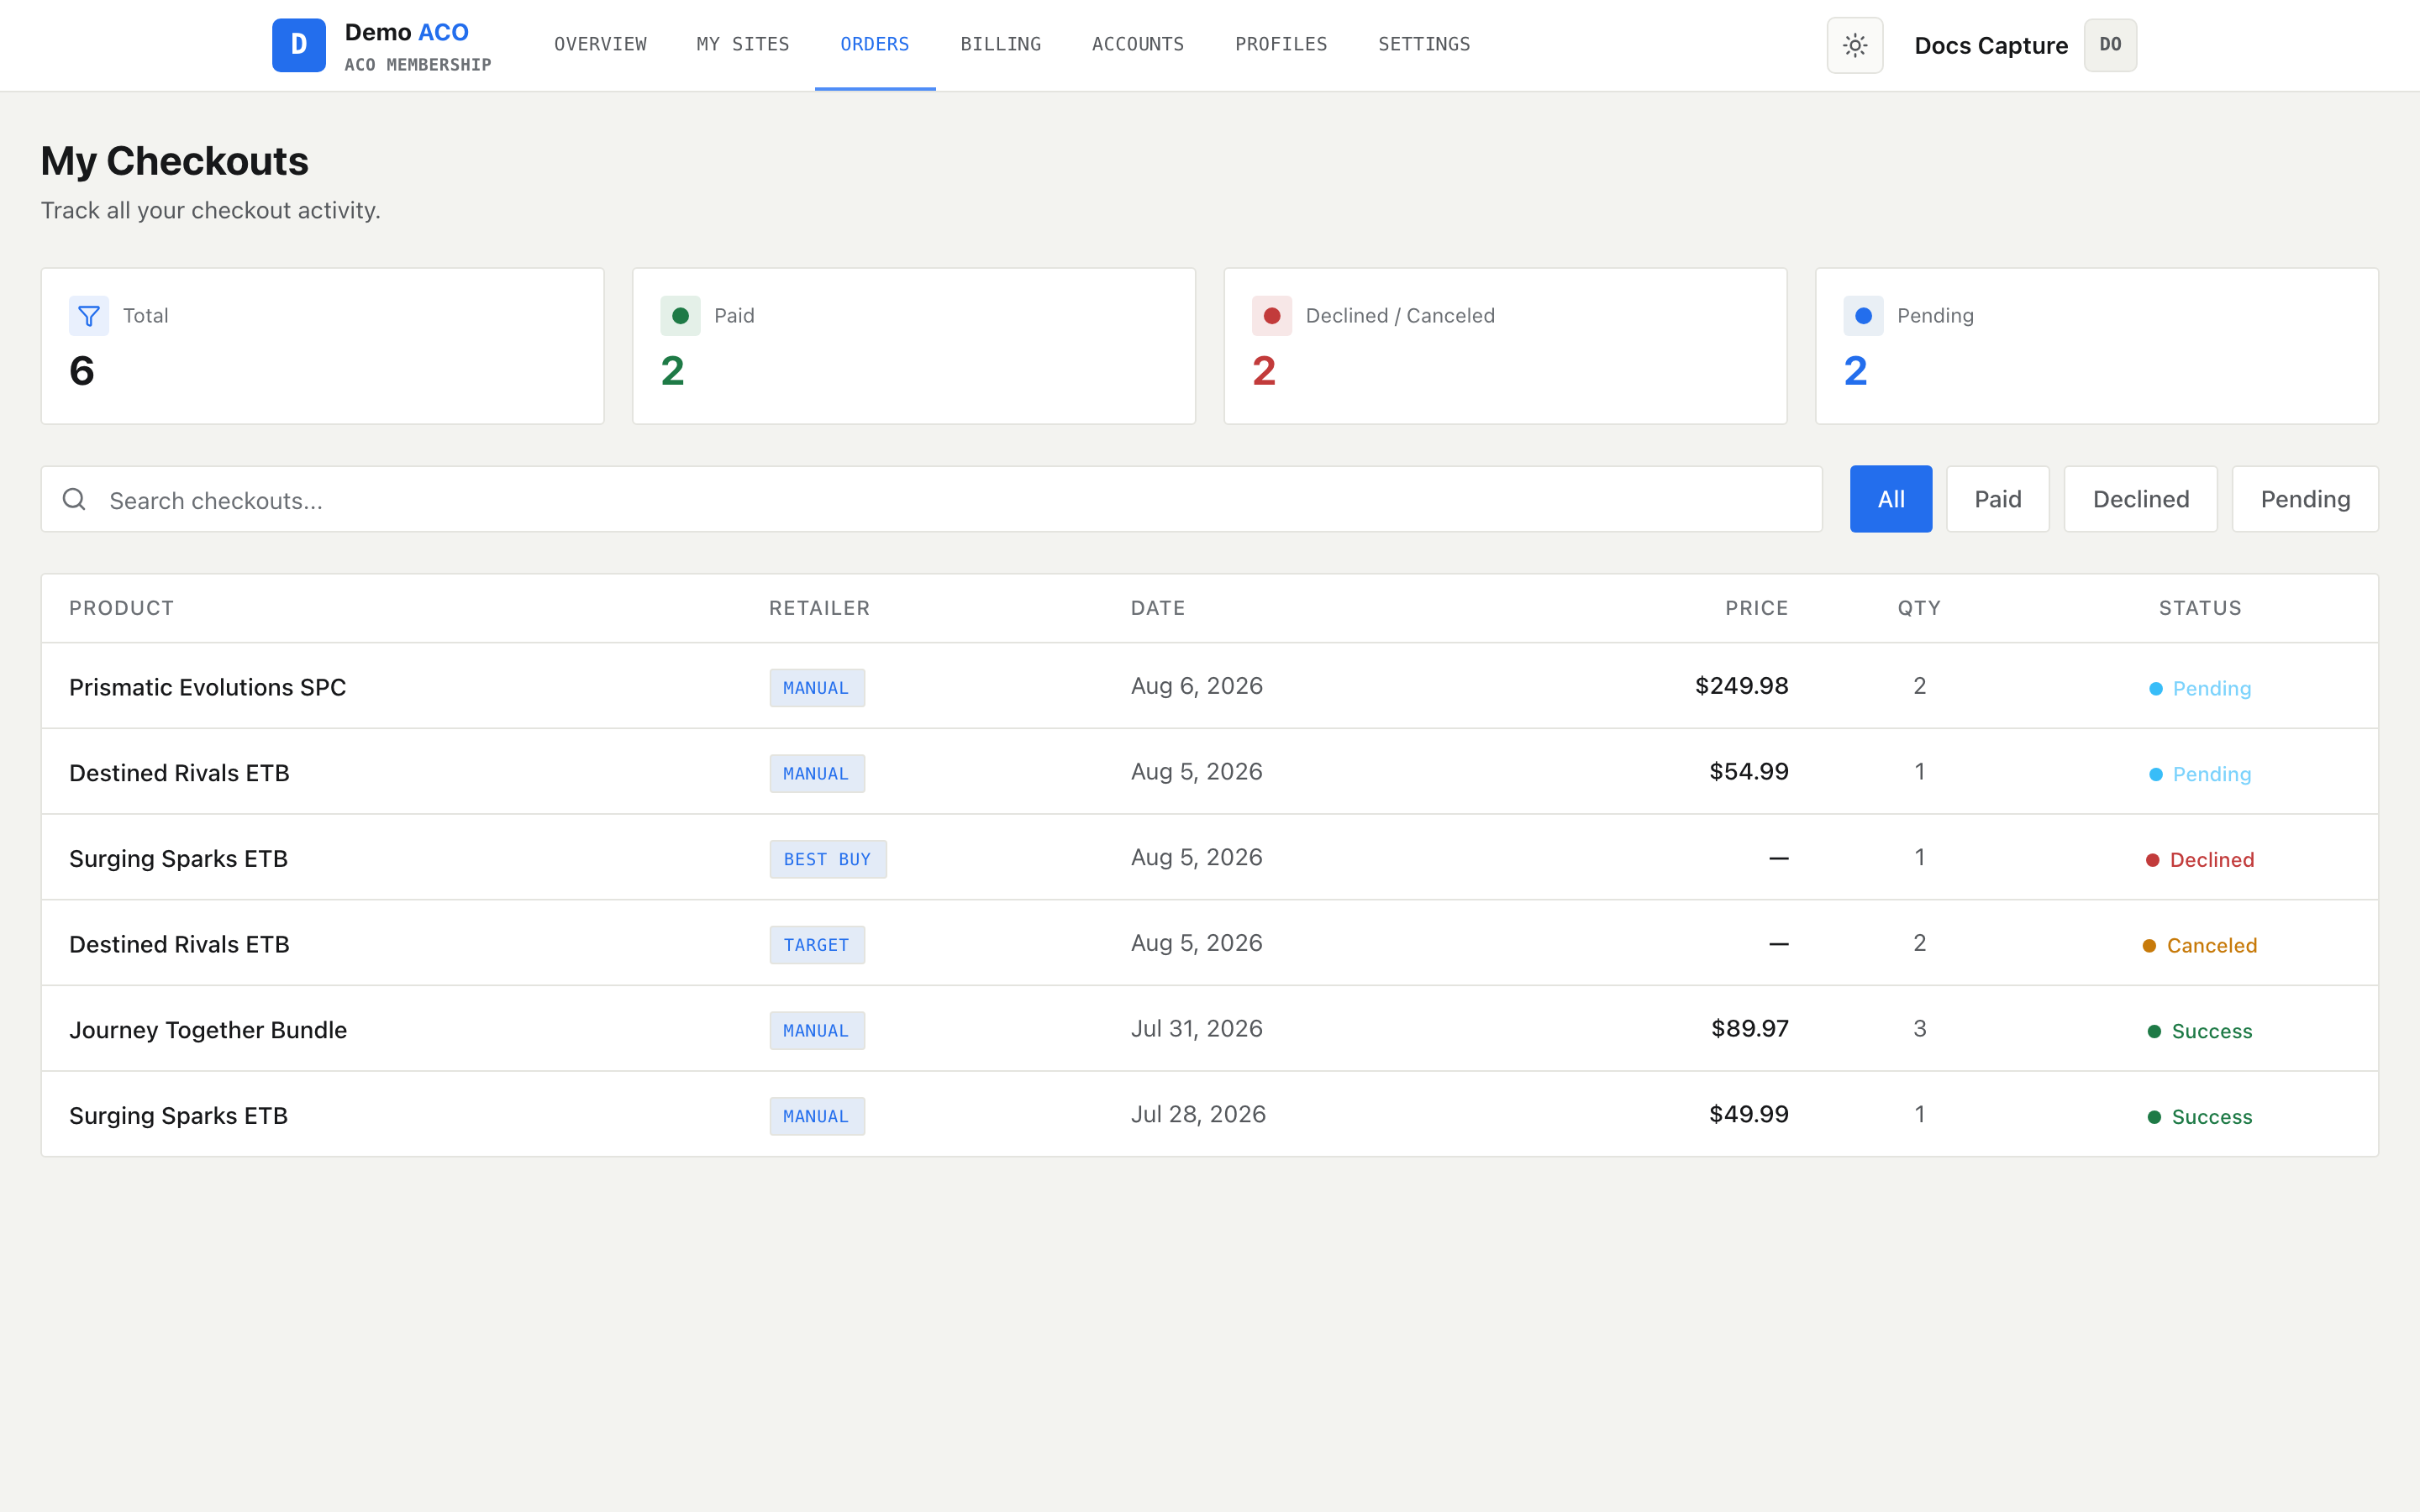Click the red Declined / Canceled dot icon
This screenshot has width=2420, height=1512.
[1272, 316]
